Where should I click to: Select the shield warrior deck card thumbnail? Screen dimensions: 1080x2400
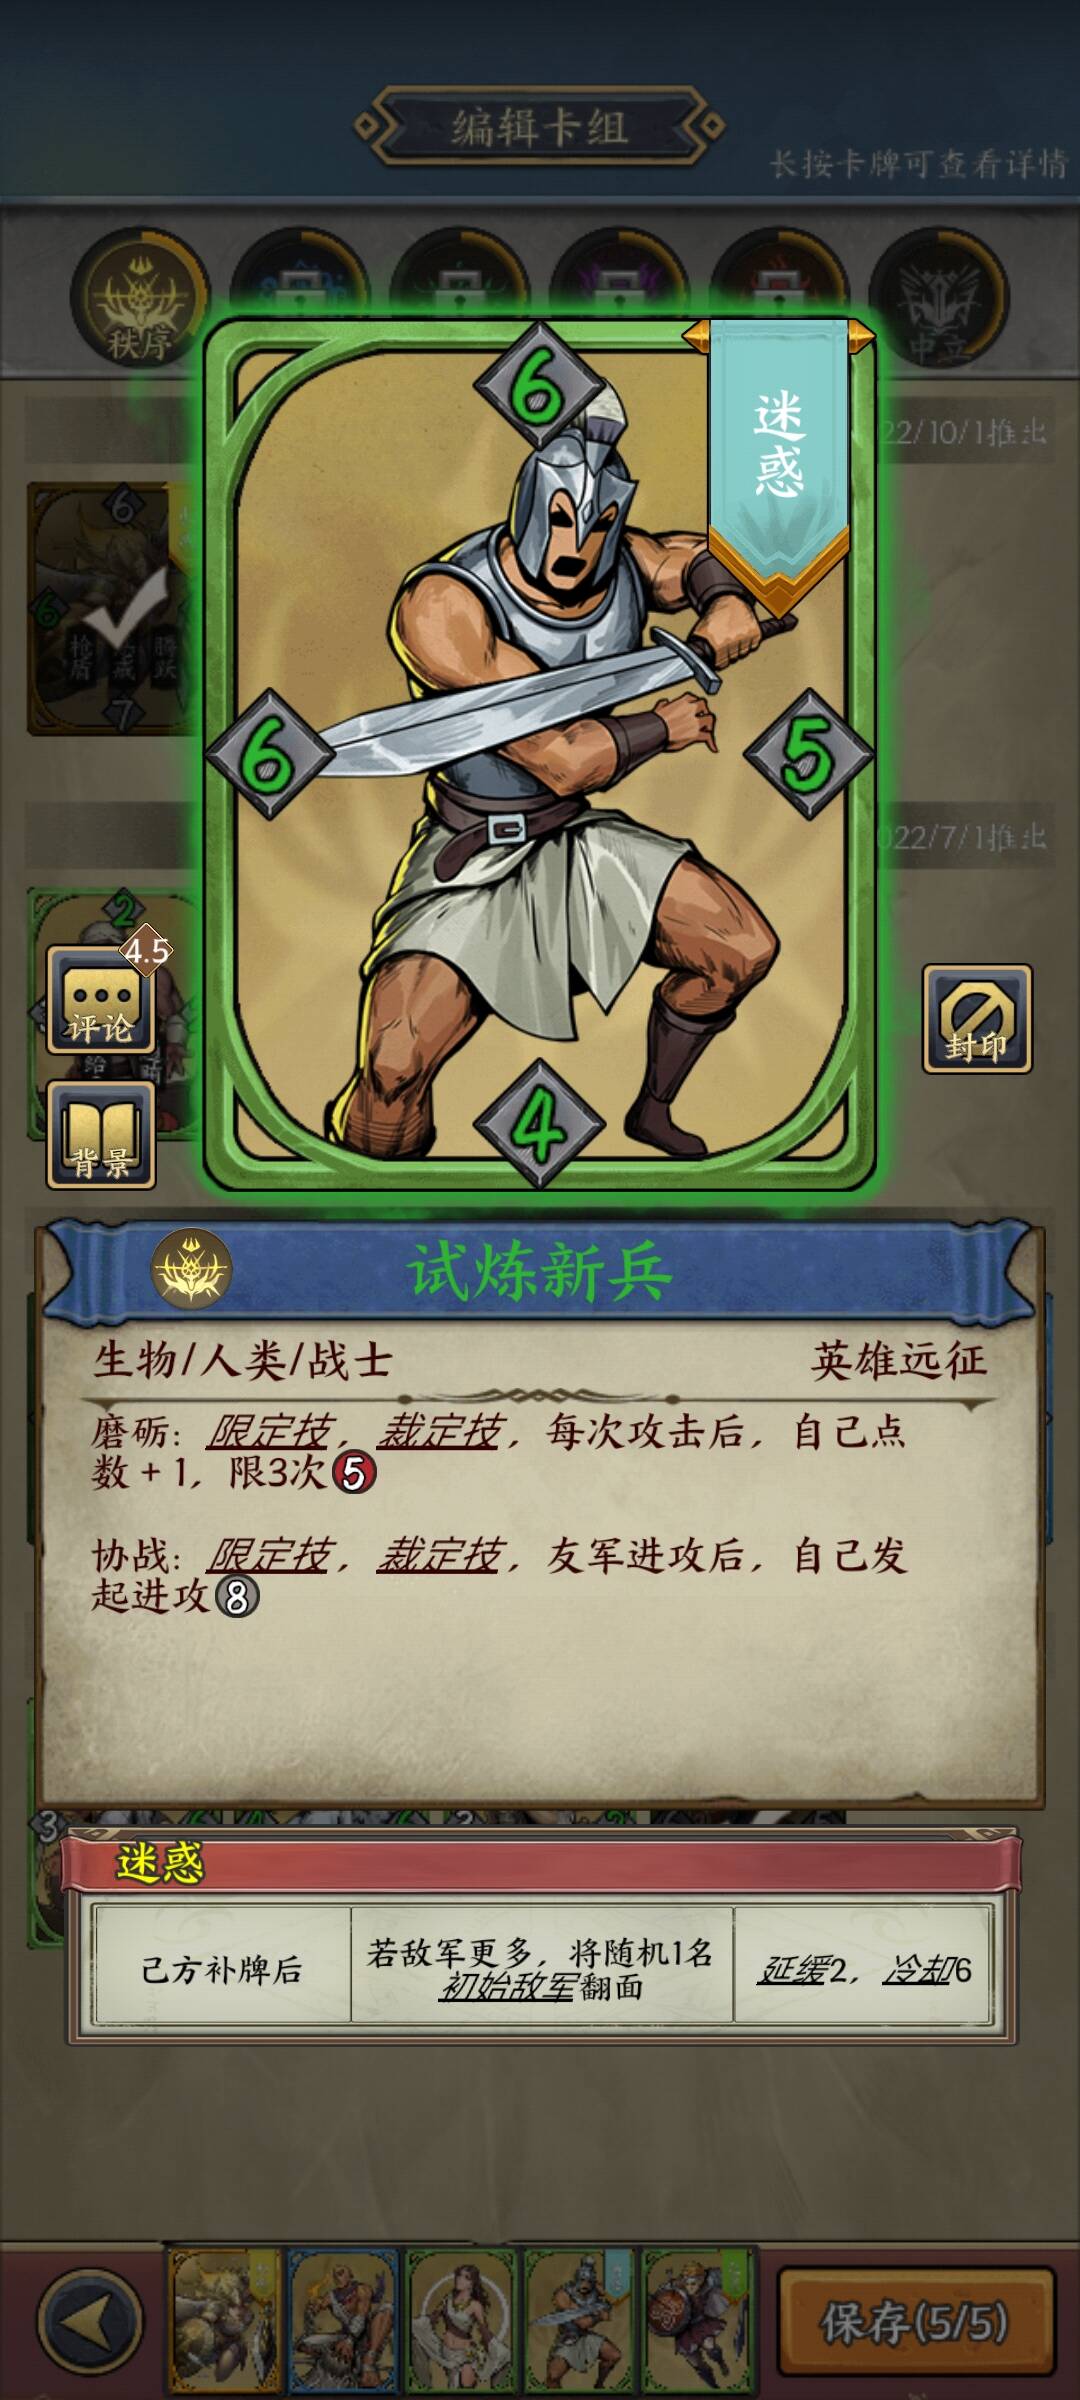(696, 2320)
